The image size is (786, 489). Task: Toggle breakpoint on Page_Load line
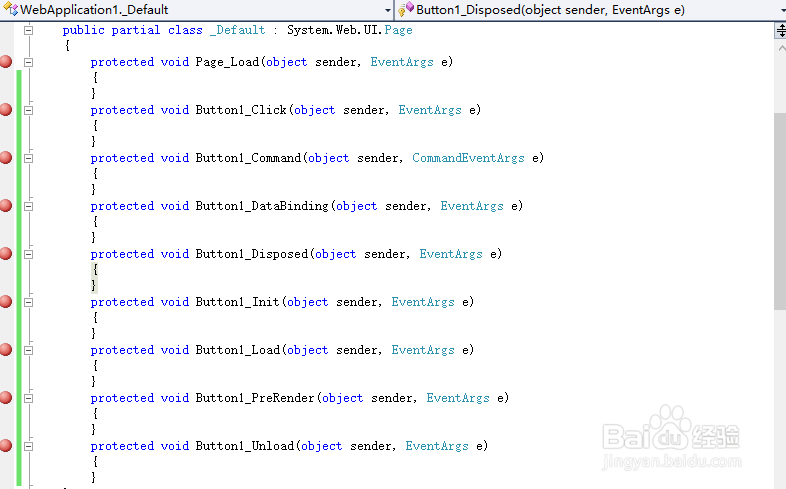coord(6,62)
